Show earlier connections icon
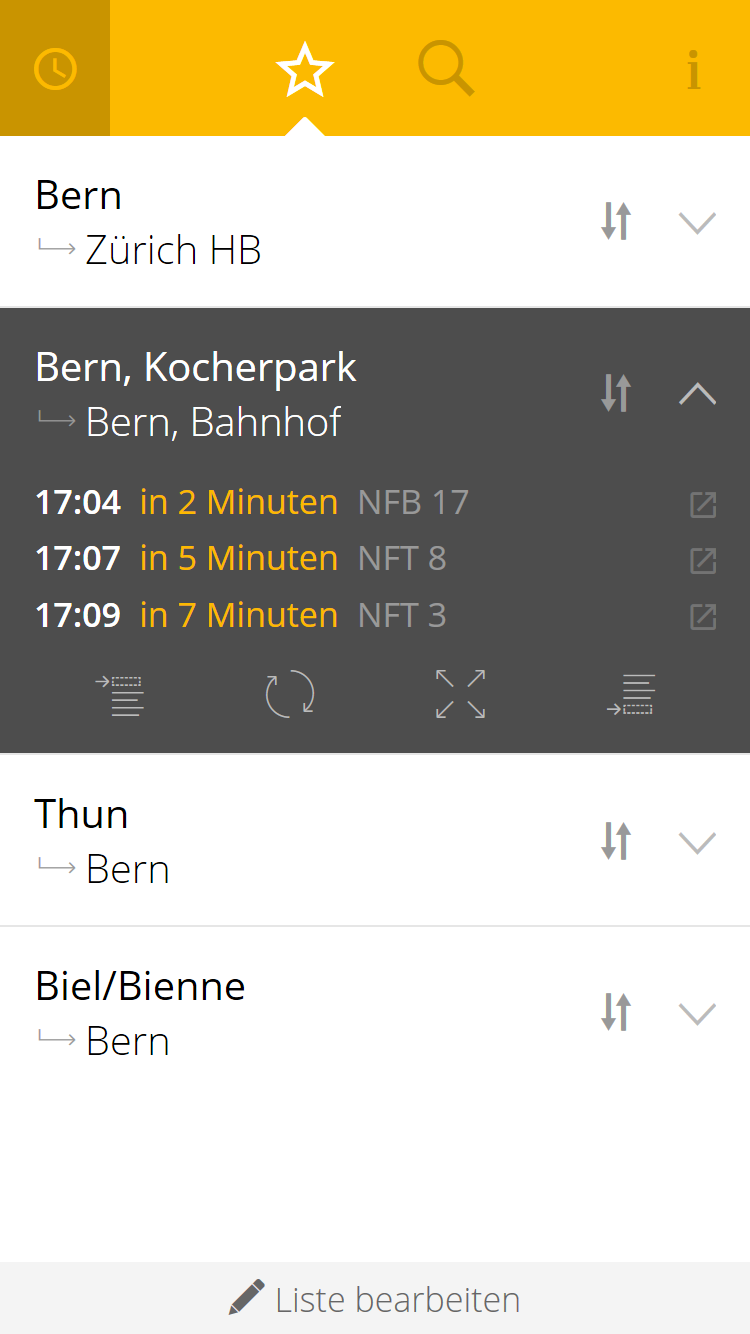 [120, 695]
